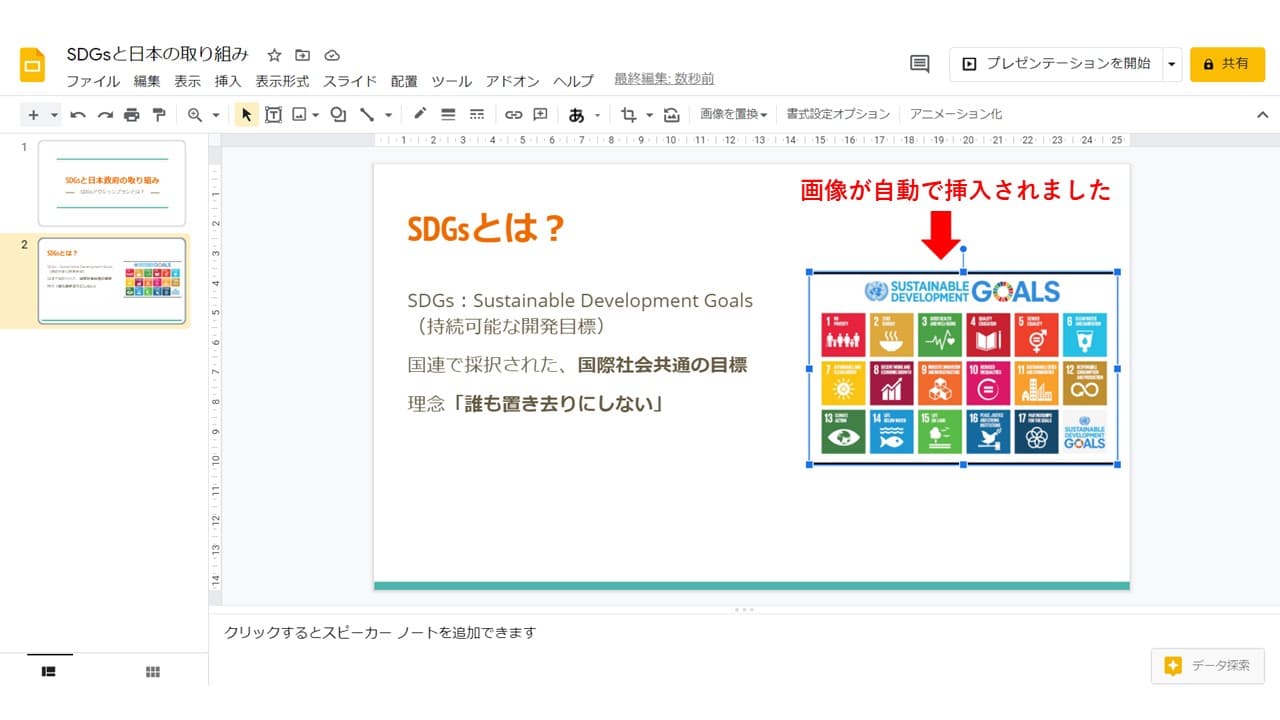Open the 画像を置換 dropdown
This screenshot has height=720, width=1280.
pyautogui.click(x=733, y=114)
